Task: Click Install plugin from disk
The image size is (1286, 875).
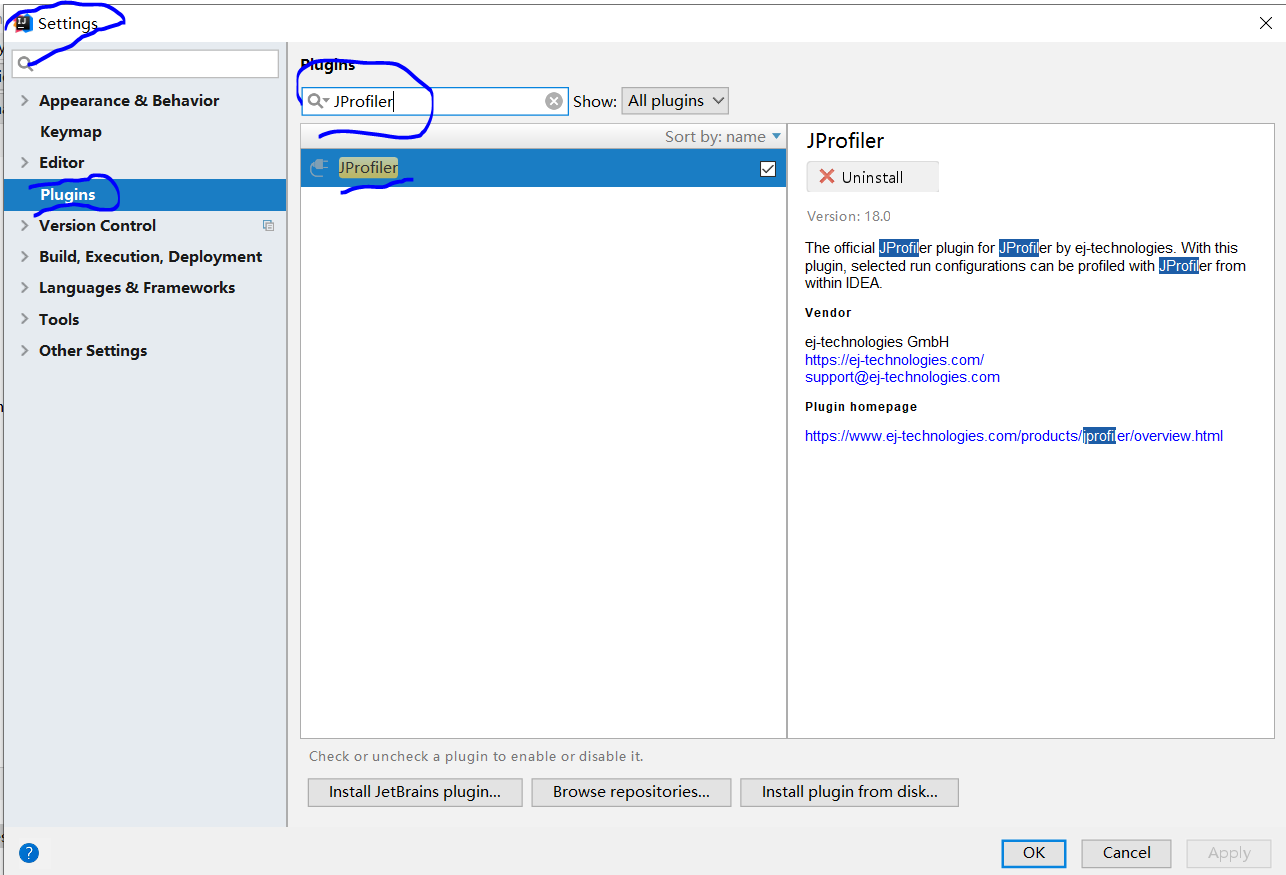Action: click(x=849, y=792)
